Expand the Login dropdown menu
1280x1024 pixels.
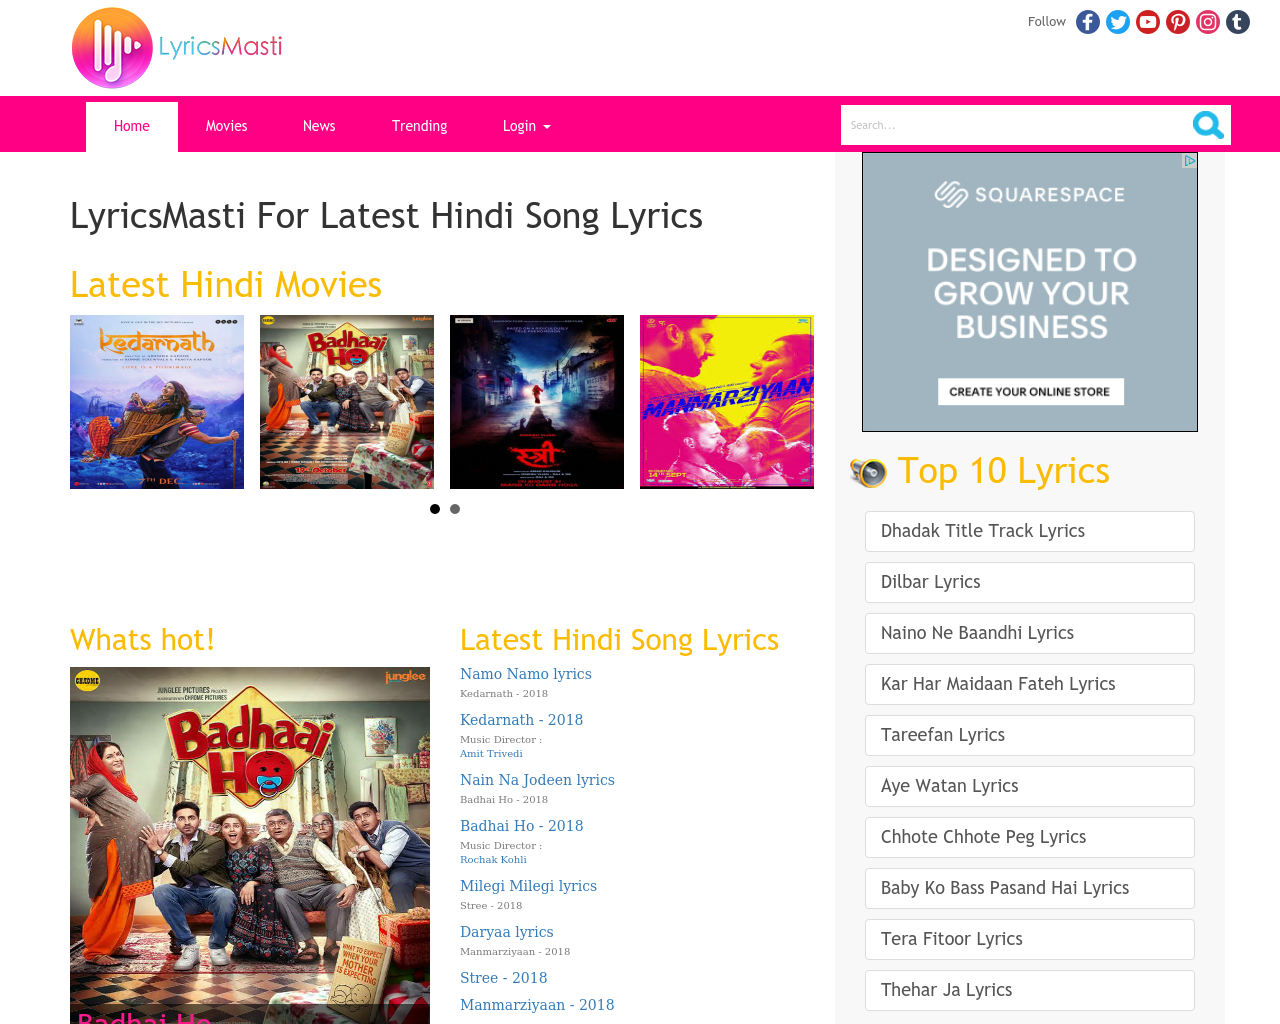[526, 126]
